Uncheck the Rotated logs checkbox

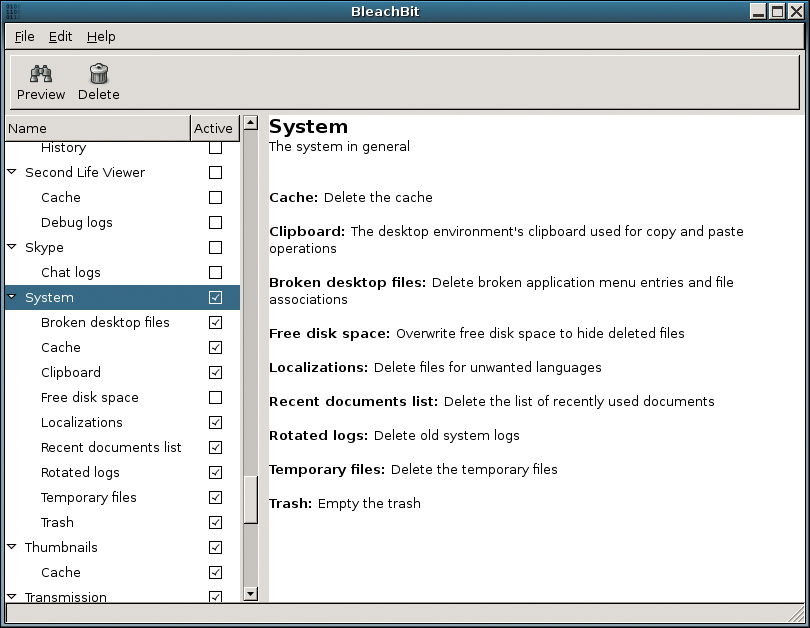(215, 473)
